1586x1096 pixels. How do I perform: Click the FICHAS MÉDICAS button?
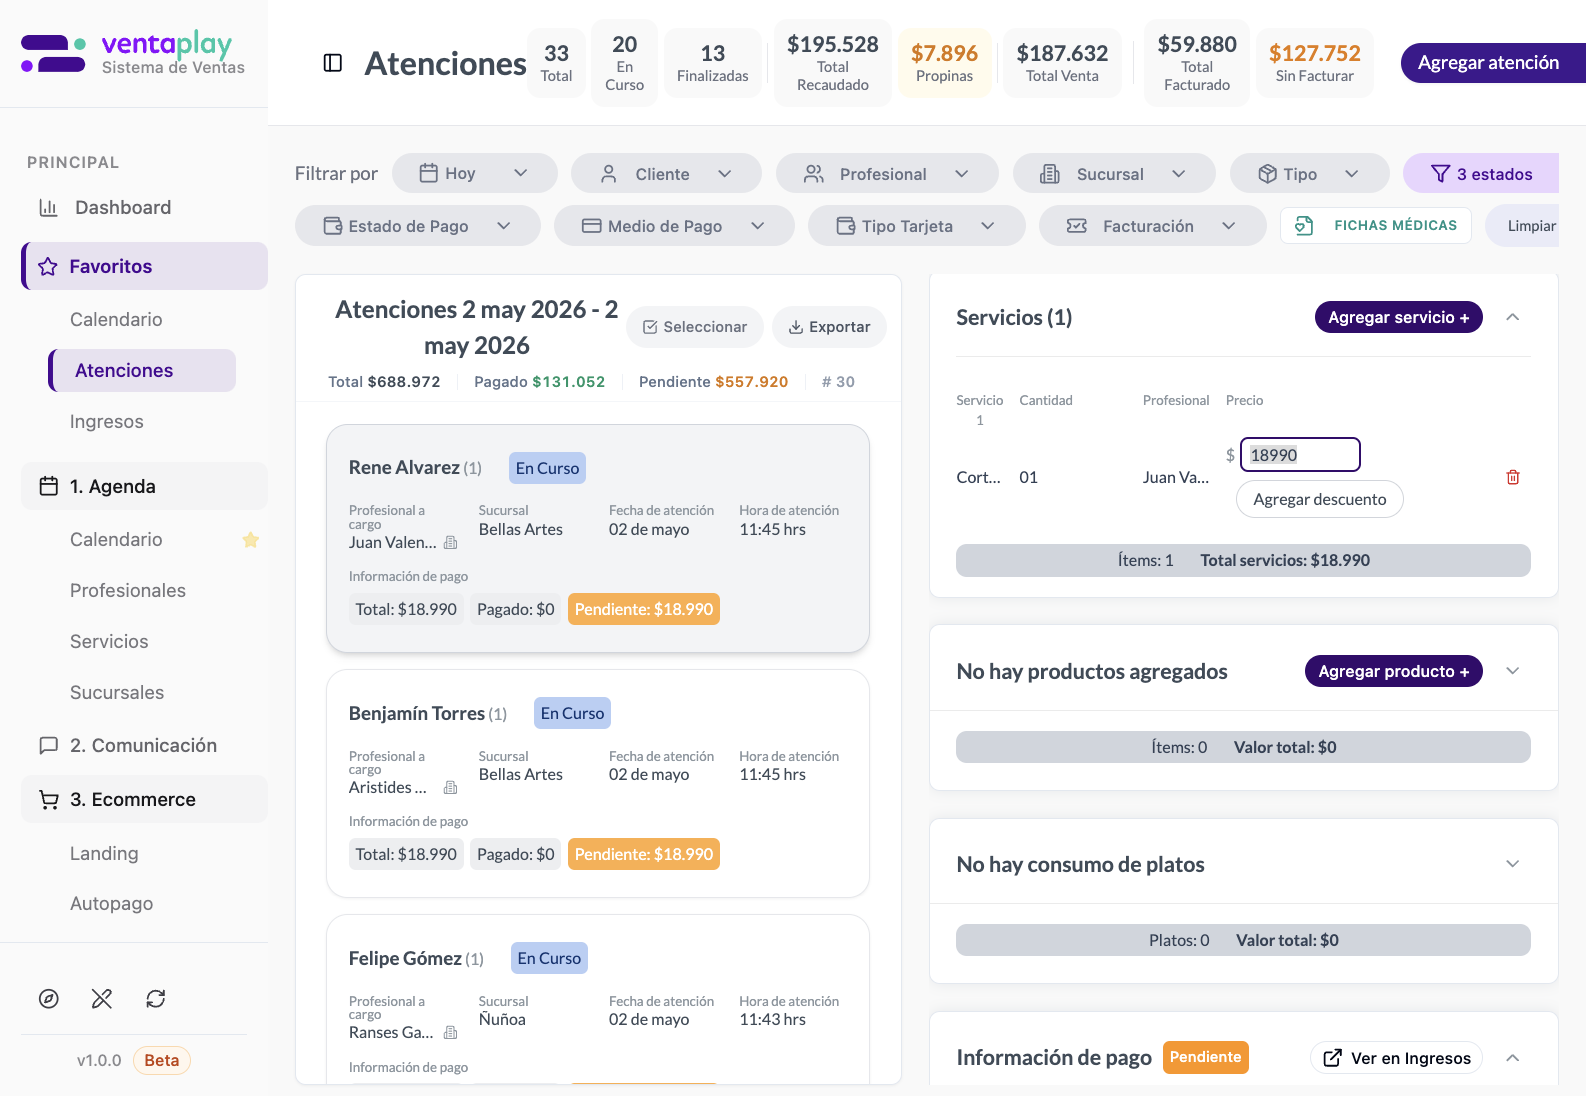(1376, 225)
